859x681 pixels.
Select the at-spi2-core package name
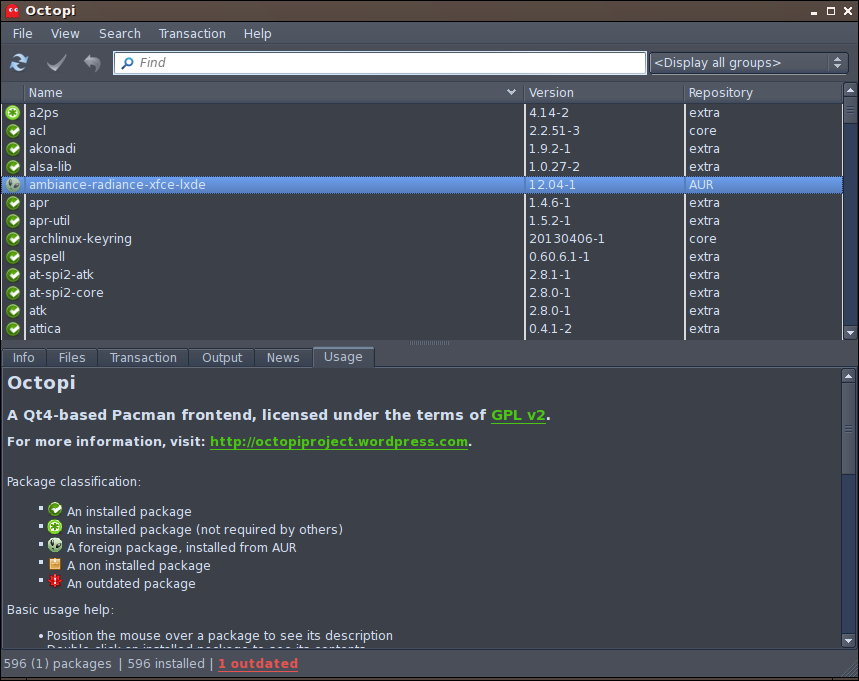(66, 293)
